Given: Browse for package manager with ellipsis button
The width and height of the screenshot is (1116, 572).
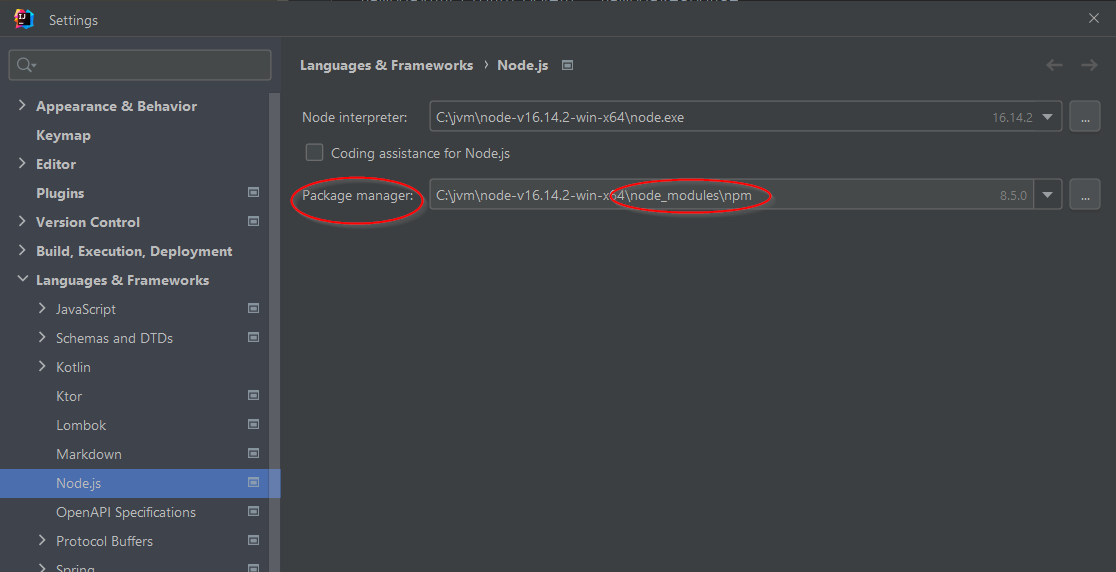Looking at the screenshot, I should (1085, 195).
